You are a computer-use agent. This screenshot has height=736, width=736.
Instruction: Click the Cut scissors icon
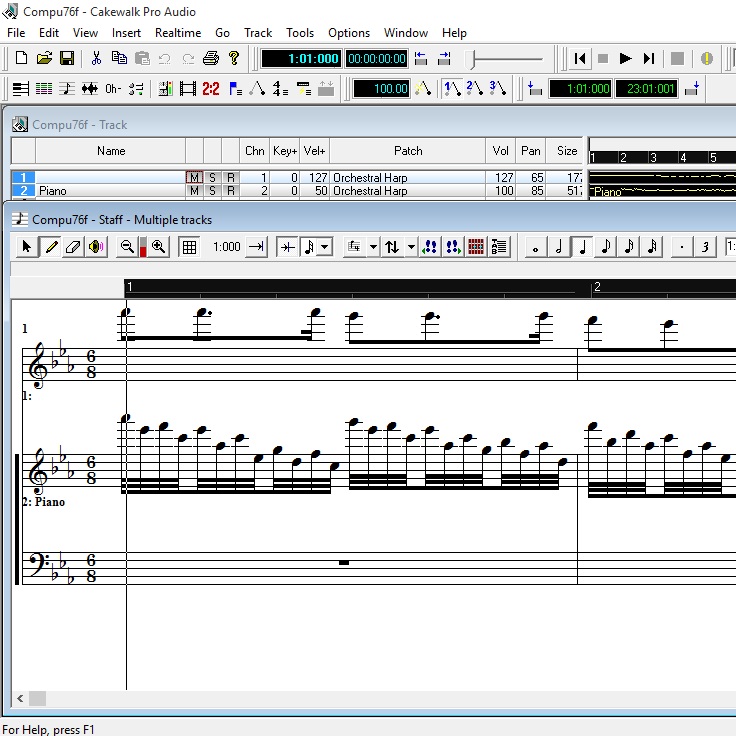[x=96, y=58]
